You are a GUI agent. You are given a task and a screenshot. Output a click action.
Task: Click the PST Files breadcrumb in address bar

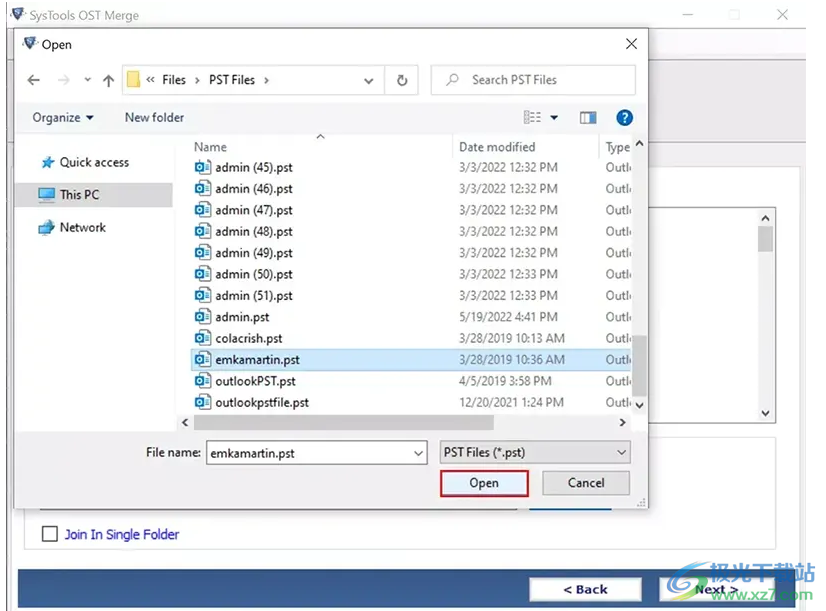232,80
